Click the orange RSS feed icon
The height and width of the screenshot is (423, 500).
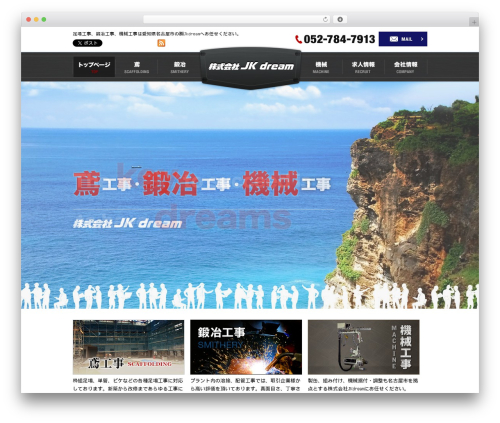coord(161,43)
